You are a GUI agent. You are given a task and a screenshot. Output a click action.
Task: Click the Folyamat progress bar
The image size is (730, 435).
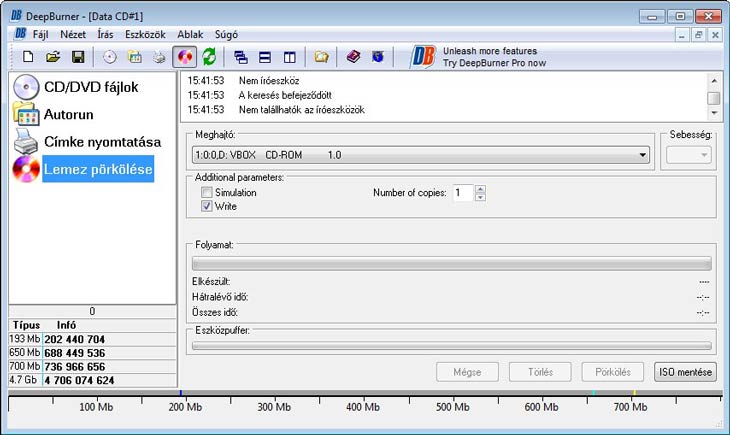tap(452, 264)
